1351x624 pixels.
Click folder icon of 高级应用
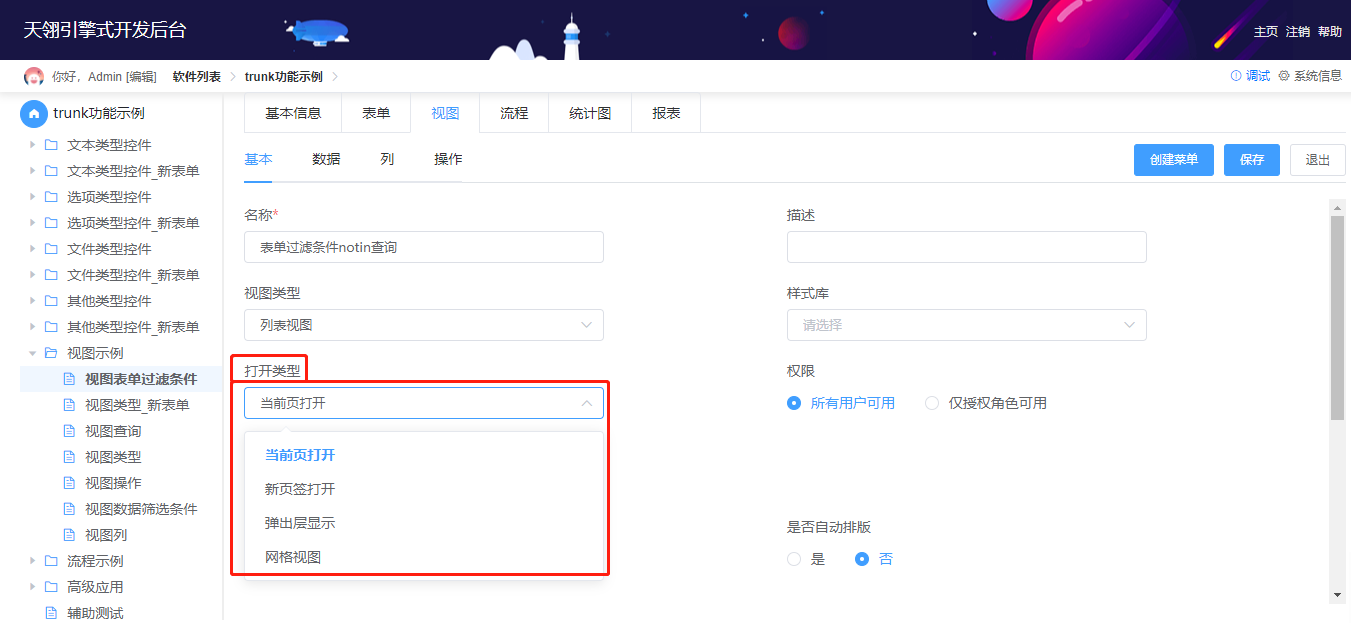[x=51, y=587]
